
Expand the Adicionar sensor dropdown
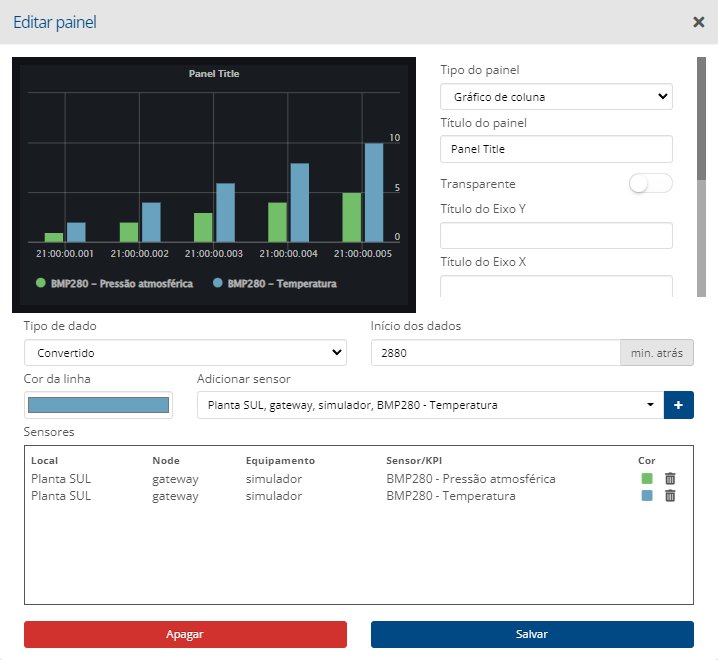428,405
